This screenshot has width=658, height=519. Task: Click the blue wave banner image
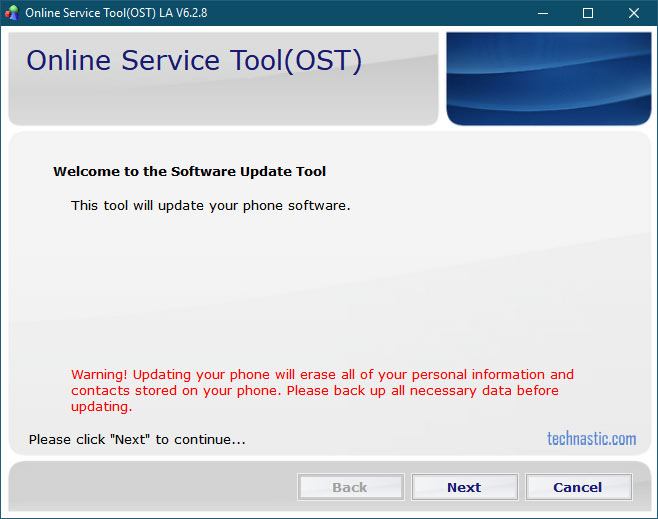[x=548, y=78]
